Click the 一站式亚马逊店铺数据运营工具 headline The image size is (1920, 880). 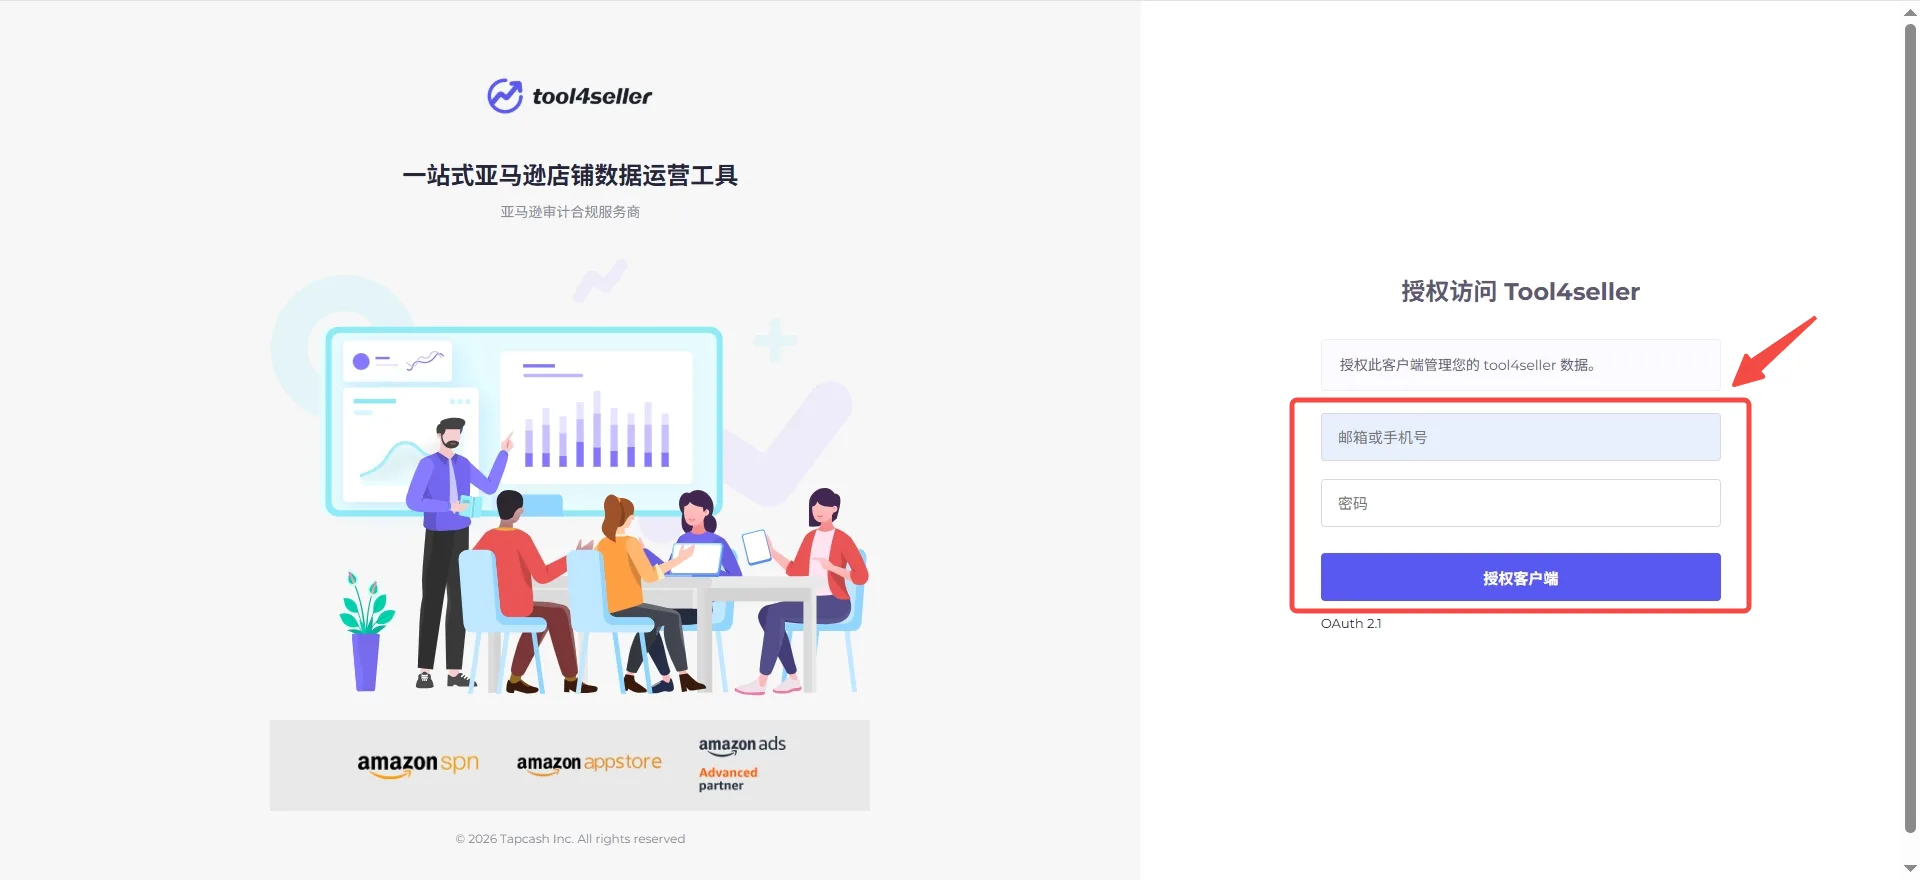tap(570, 175)
